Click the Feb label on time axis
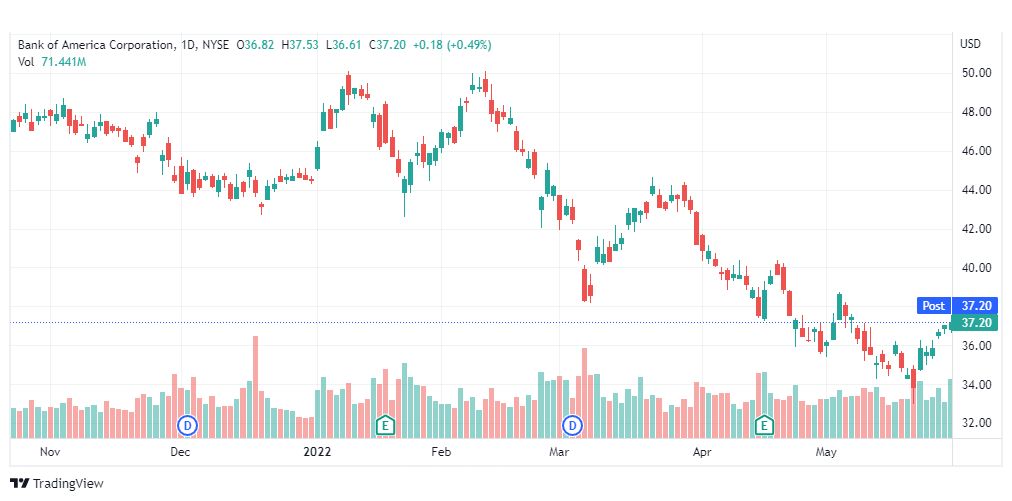This screenshot has height=501, width=1012. pos(441,452)
